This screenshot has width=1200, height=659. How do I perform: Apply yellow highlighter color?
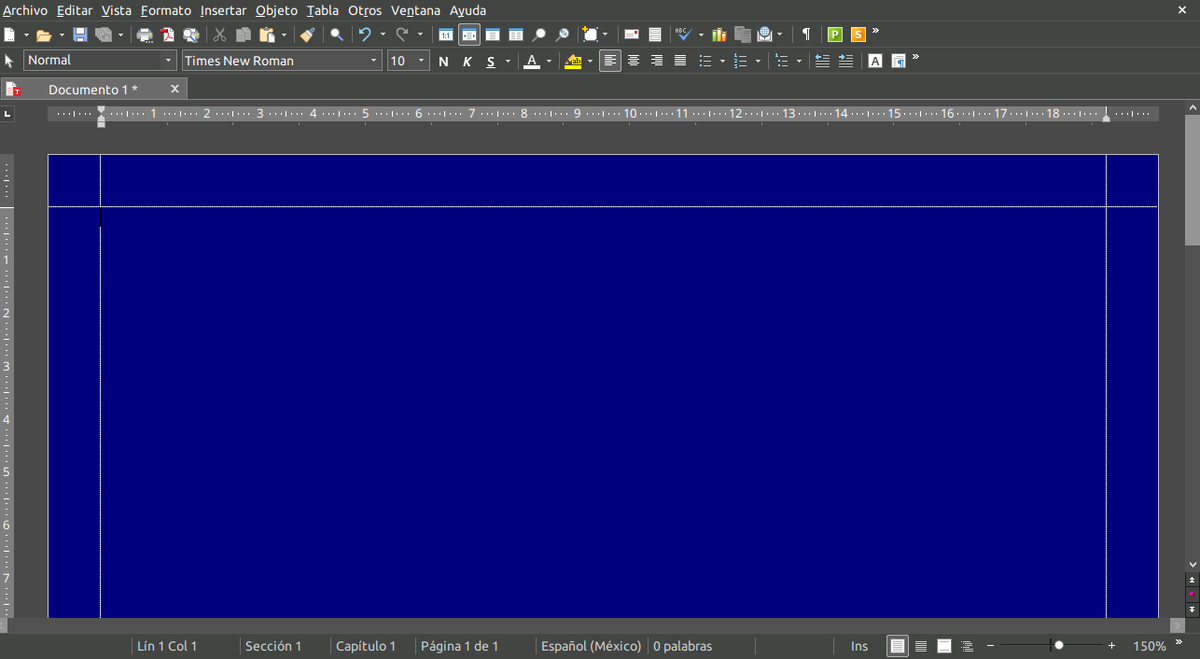click(x=573, y=61)
